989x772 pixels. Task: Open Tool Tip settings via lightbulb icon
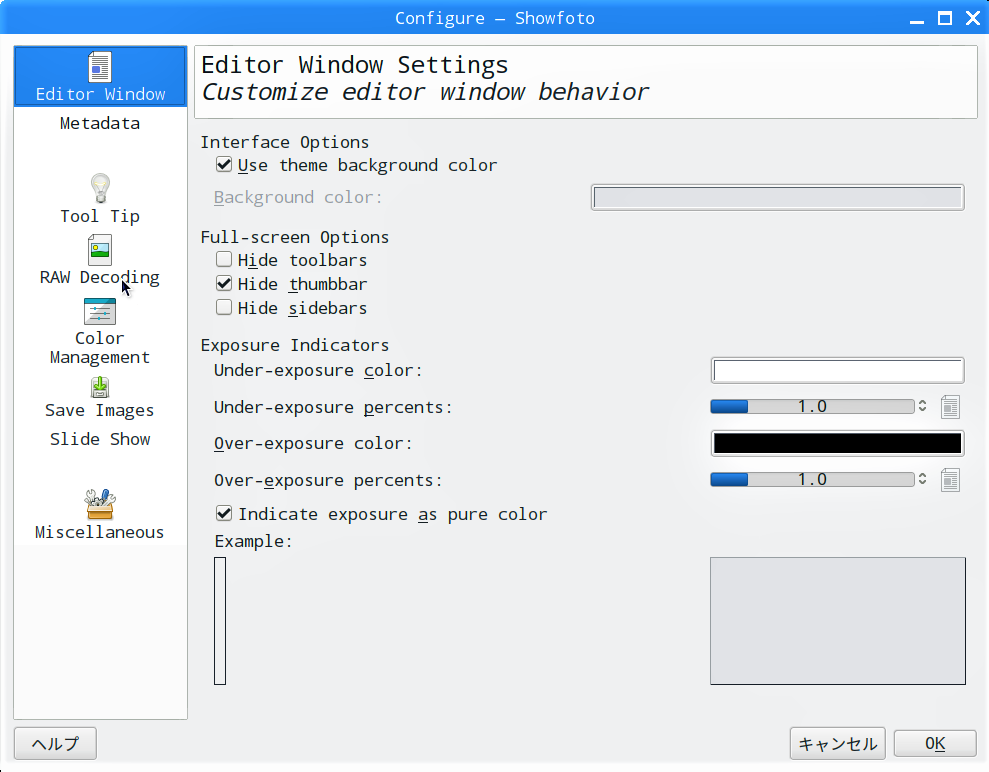coord(100,188)
